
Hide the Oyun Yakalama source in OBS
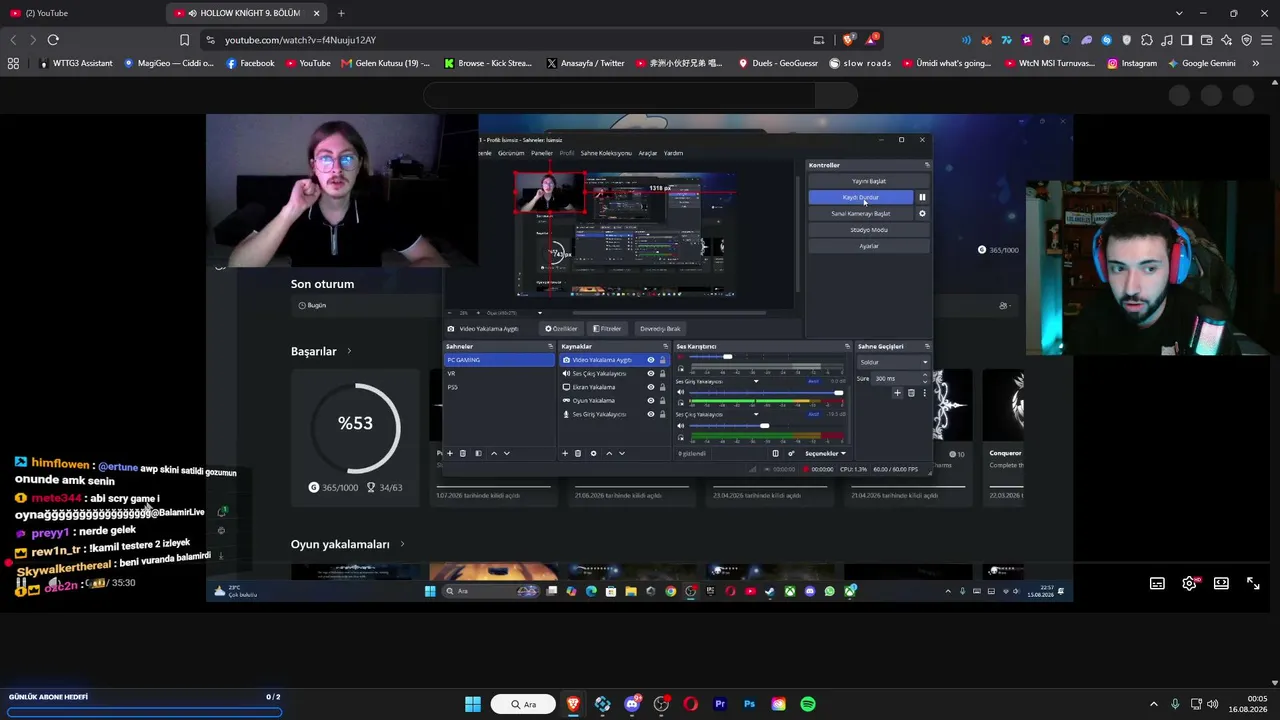click(x=650, y=400)
